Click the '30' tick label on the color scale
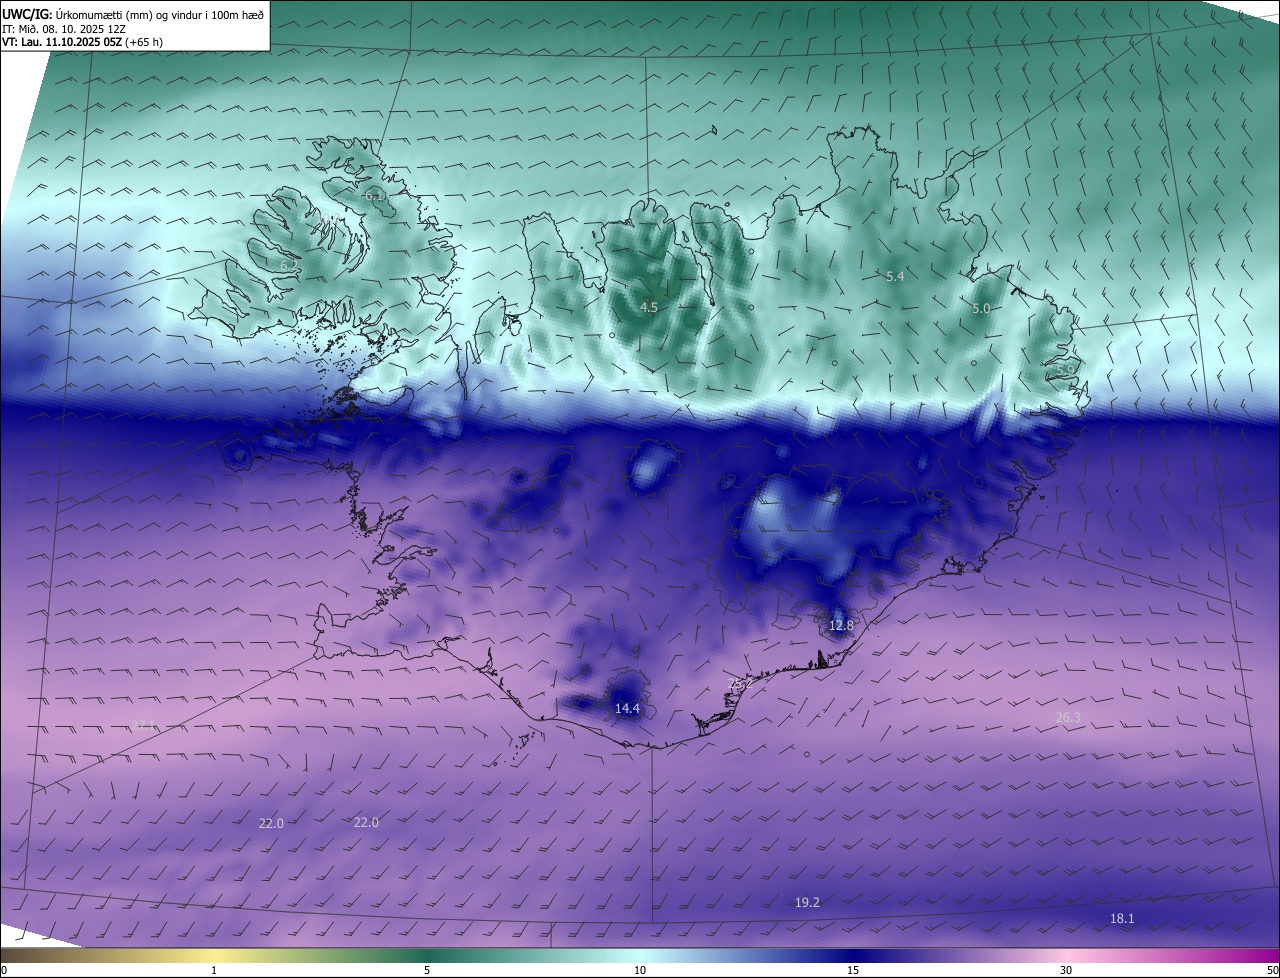 pos(1066,970)
